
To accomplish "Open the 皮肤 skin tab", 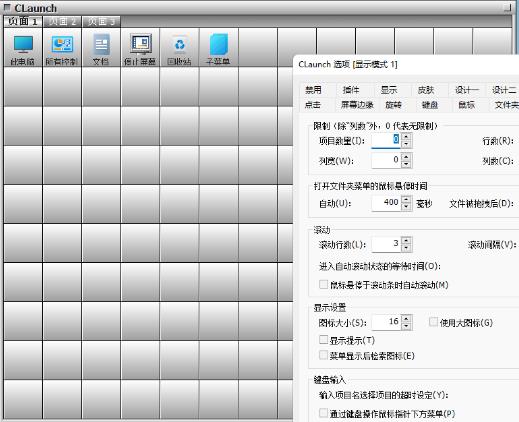I will click(426, 90).
